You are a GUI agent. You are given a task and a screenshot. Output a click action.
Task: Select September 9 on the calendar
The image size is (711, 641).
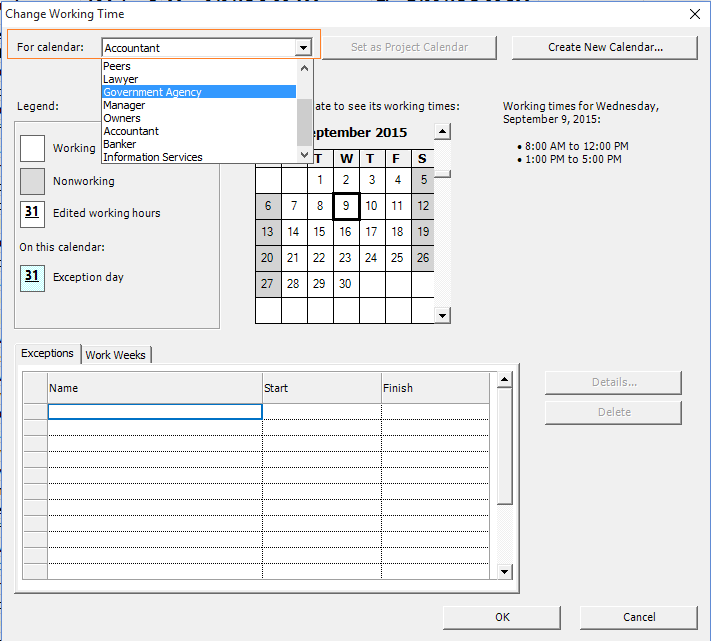click(346, 206)
